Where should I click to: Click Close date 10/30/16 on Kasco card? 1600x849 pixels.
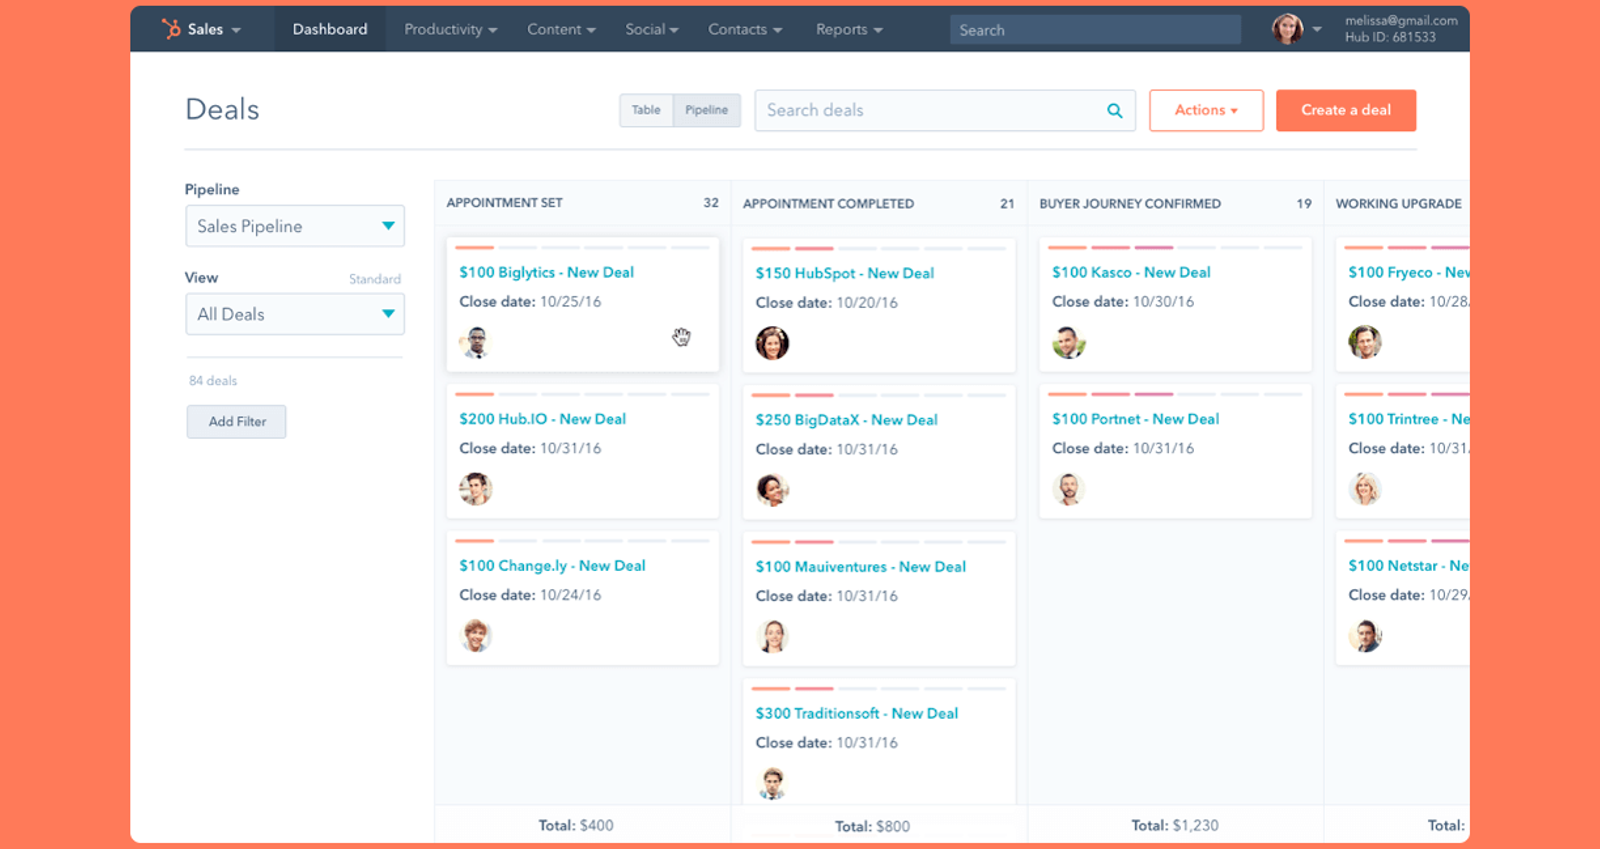point(1123,301)
